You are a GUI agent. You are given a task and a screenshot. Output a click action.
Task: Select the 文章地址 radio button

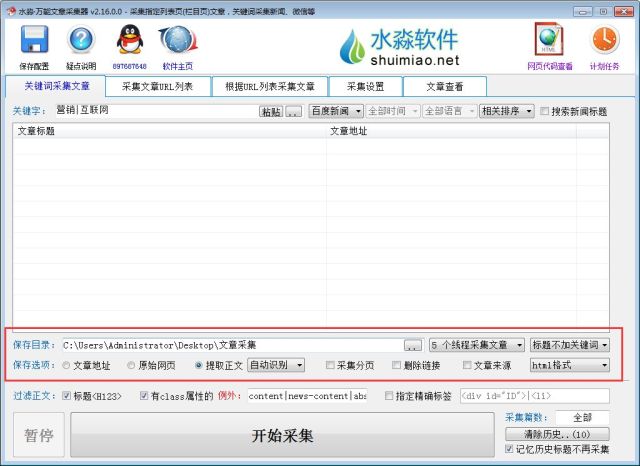[66, 365]
